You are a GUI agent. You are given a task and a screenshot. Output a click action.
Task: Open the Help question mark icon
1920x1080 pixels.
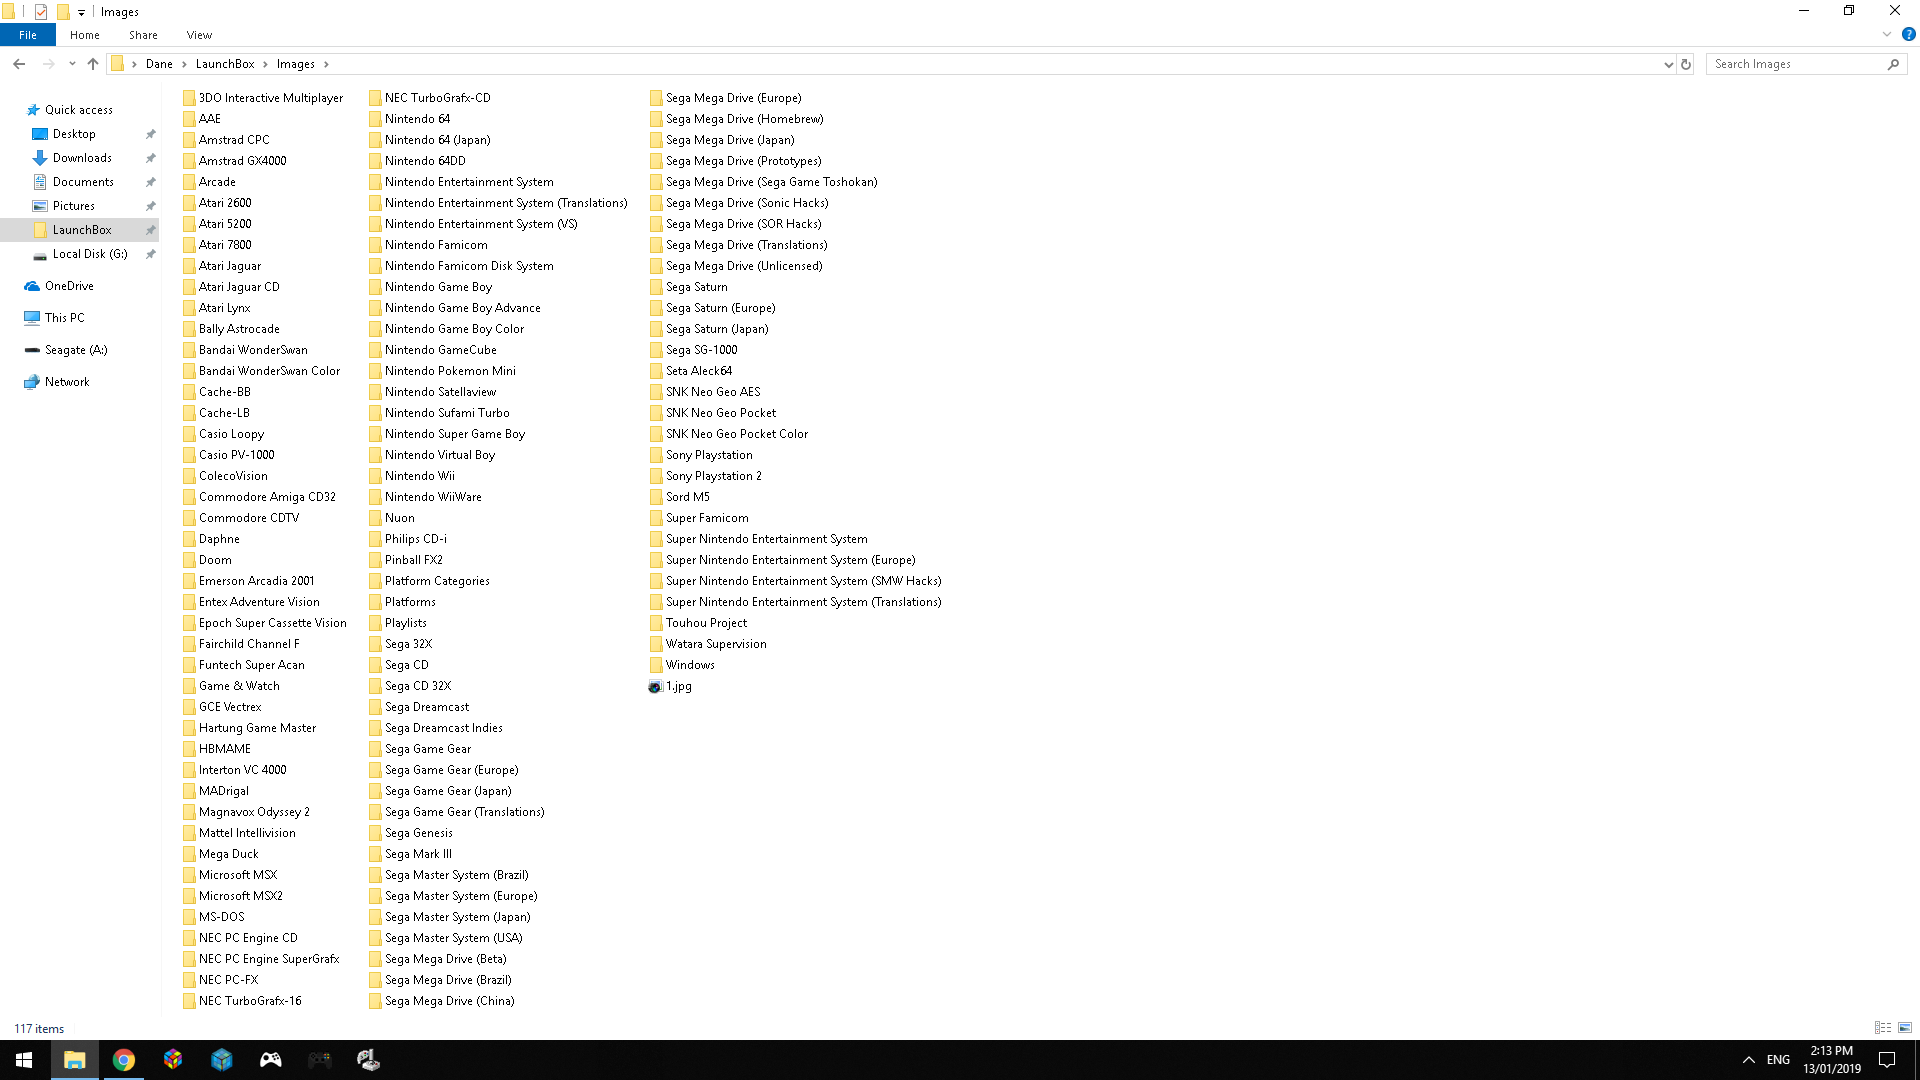tap(1908, 34)
